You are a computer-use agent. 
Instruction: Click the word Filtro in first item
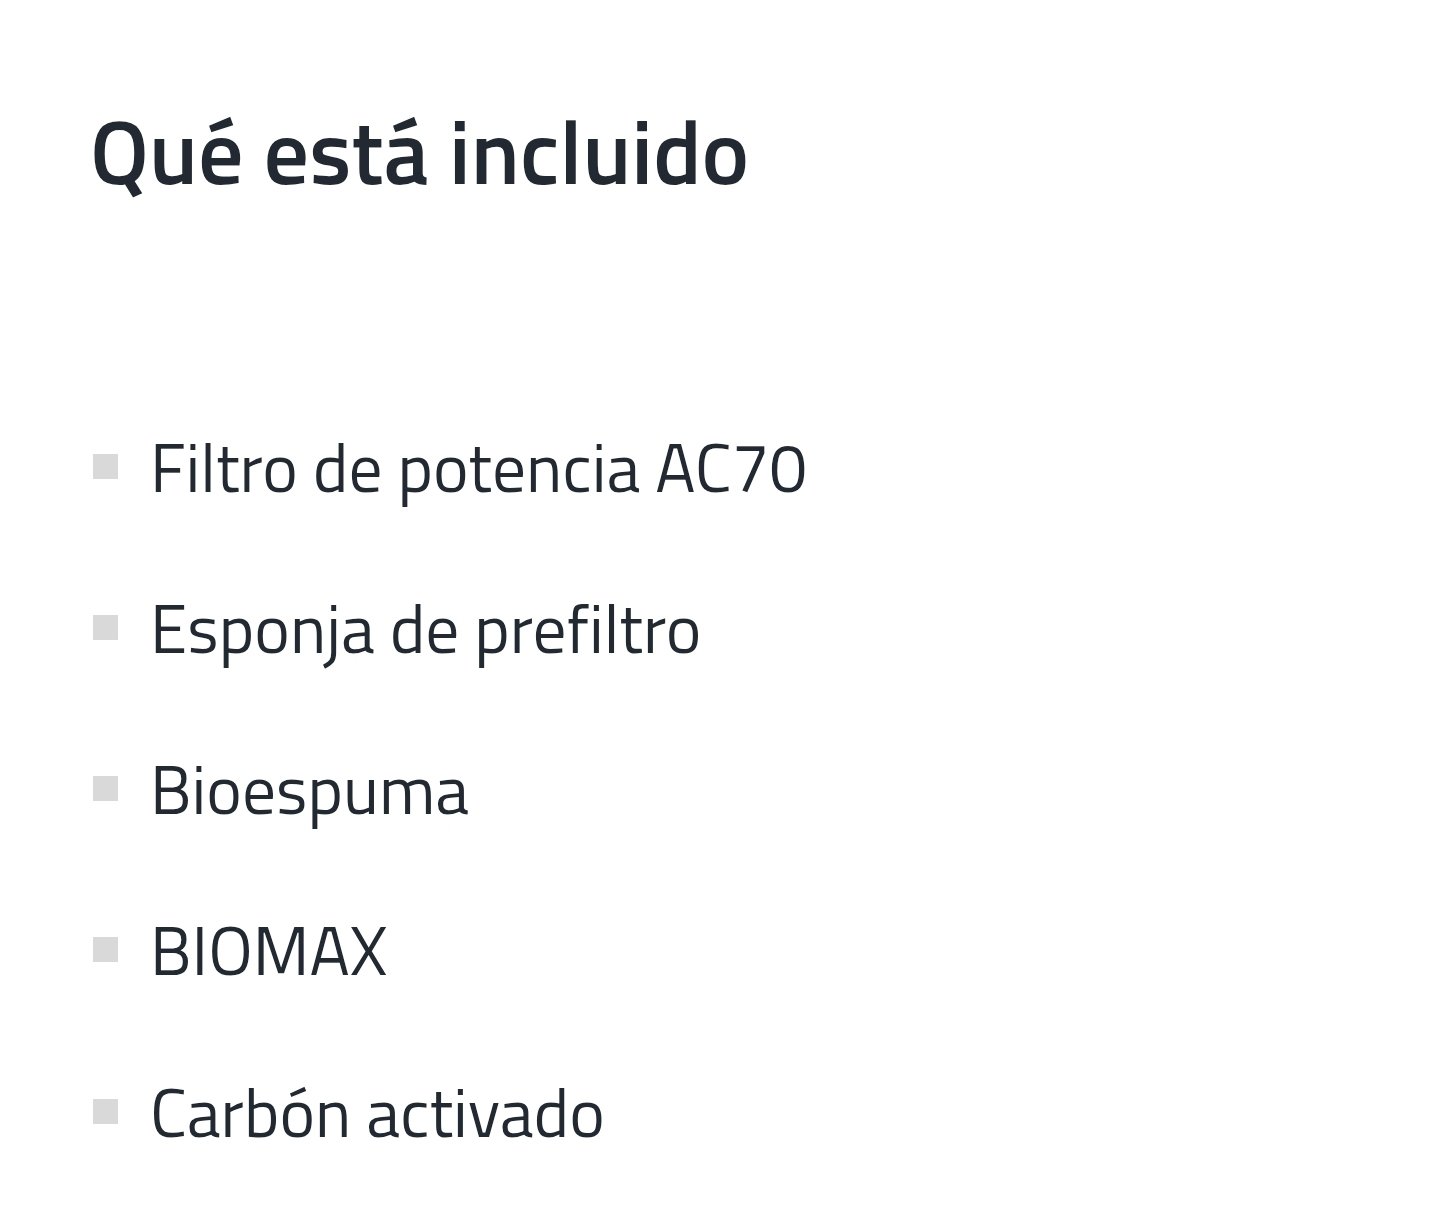click(224, 469)
